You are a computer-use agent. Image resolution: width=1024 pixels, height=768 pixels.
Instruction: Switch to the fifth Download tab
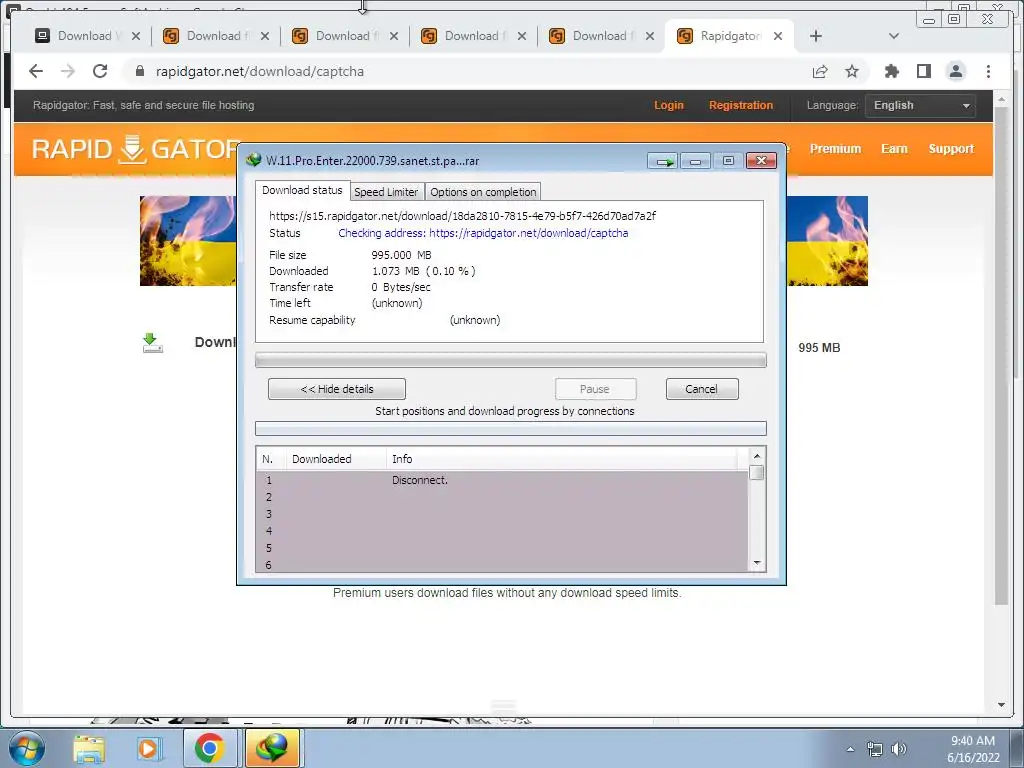(x=601, y=36)
